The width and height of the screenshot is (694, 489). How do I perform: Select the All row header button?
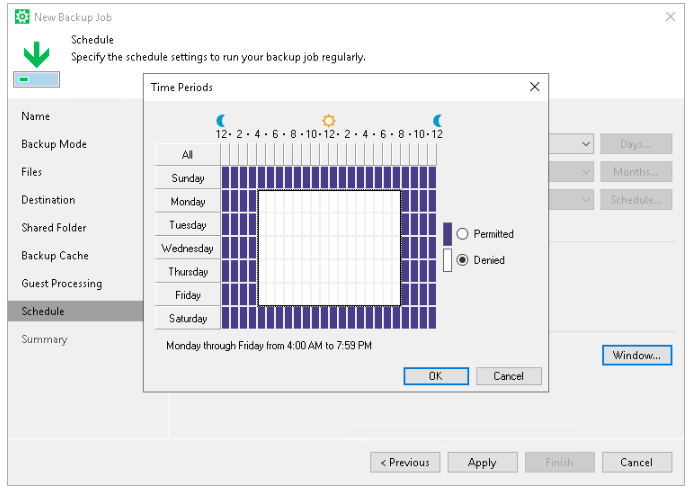(187, 154)
